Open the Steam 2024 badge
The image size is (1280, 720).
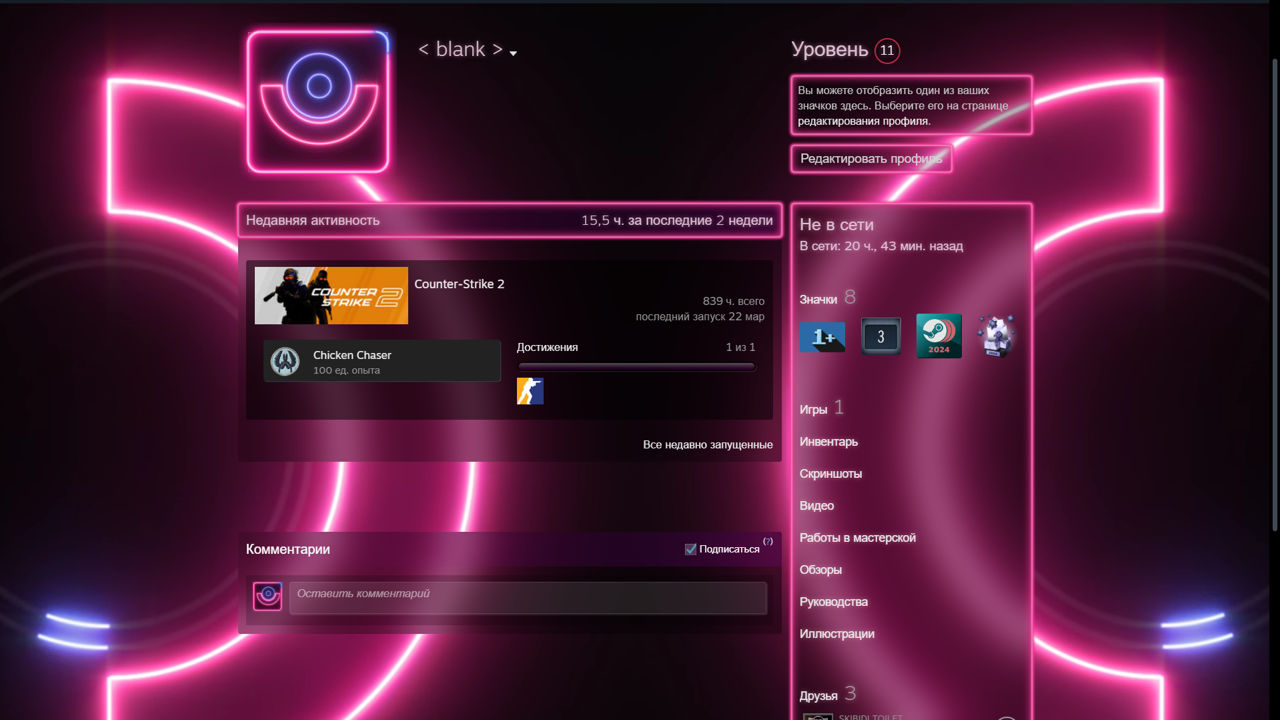(x=938, y=337)
